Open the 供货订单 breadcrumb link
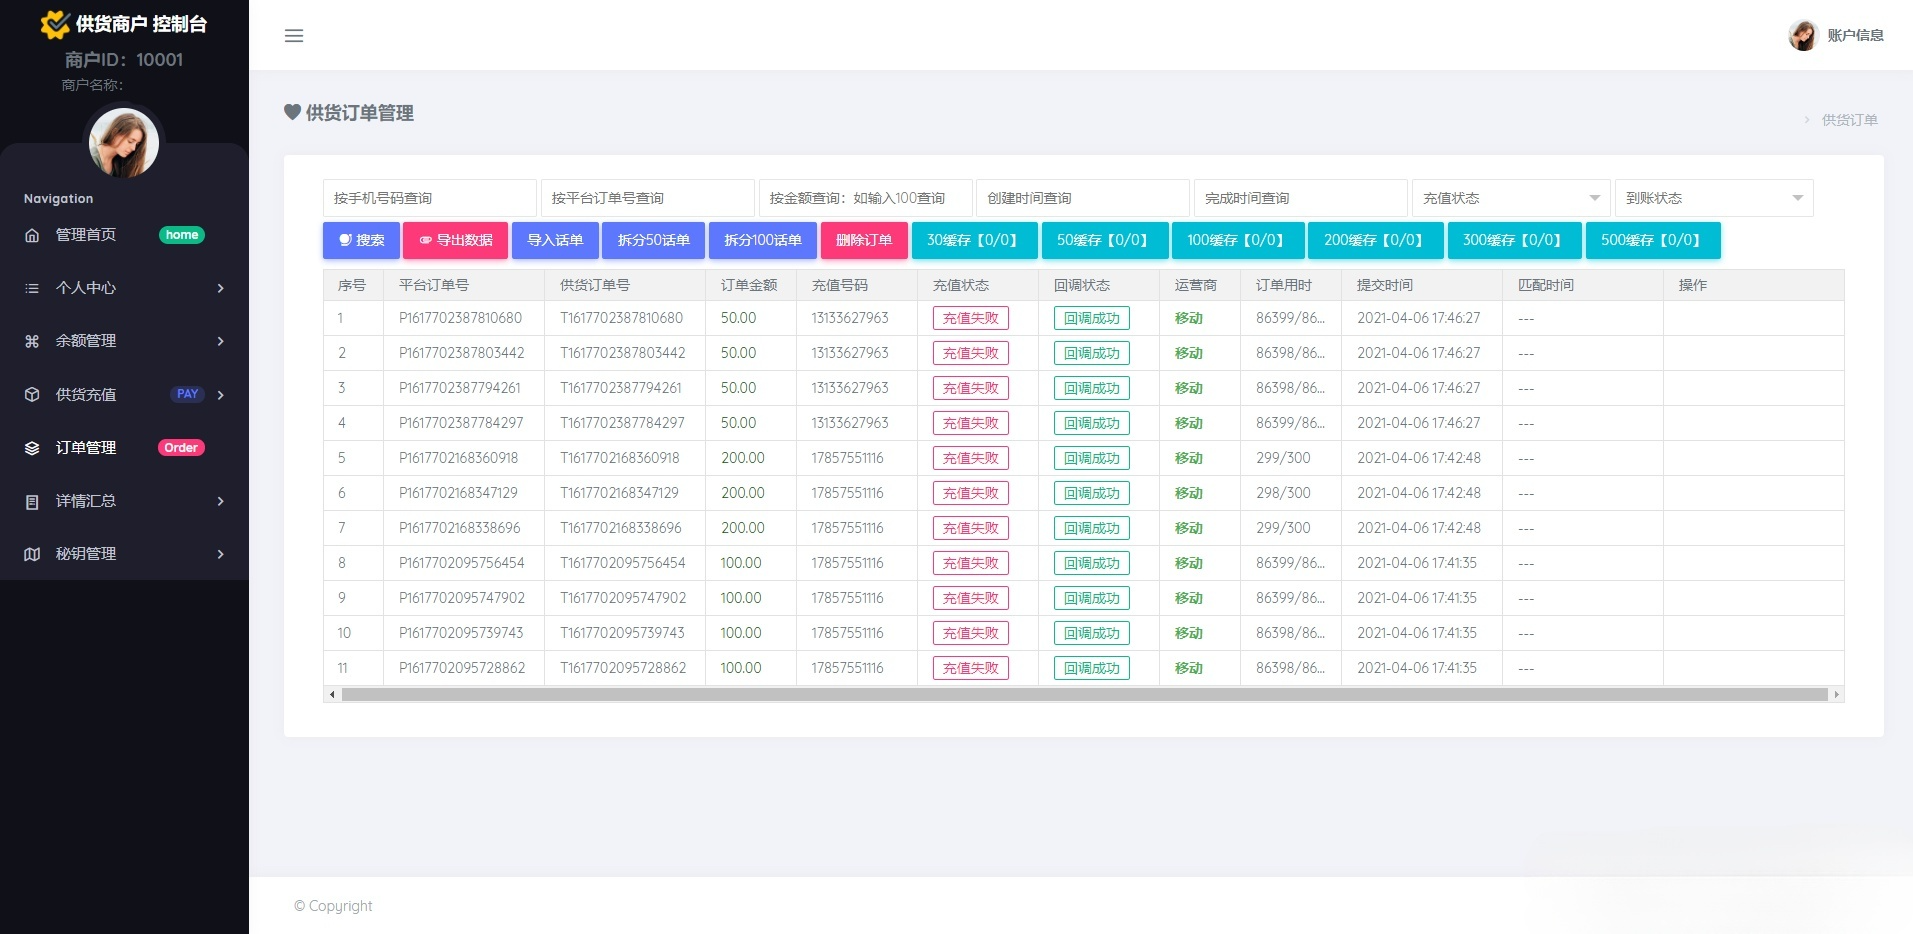Screen dimensions: 1913x934 click(1848, 119)
